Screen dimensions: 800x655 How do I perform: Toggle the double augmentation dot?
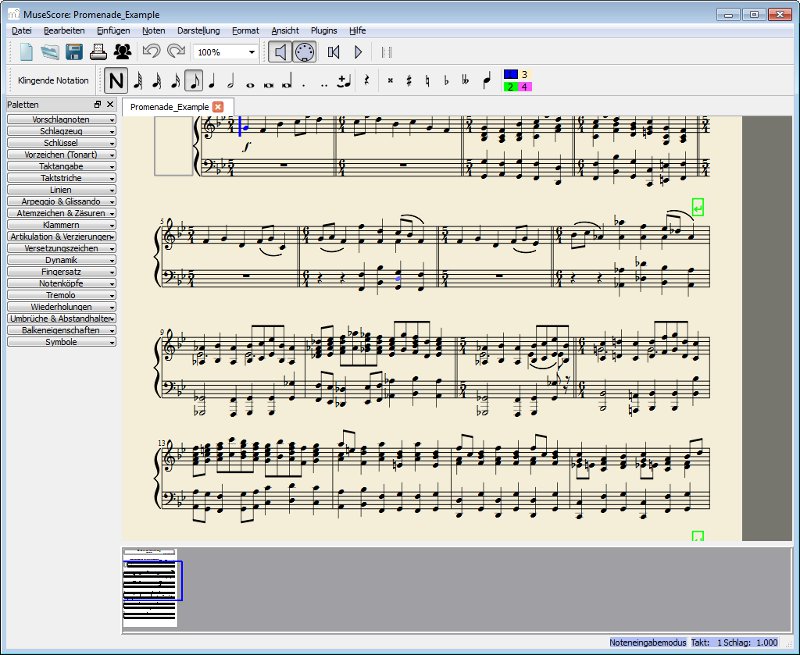coord(323,85)
